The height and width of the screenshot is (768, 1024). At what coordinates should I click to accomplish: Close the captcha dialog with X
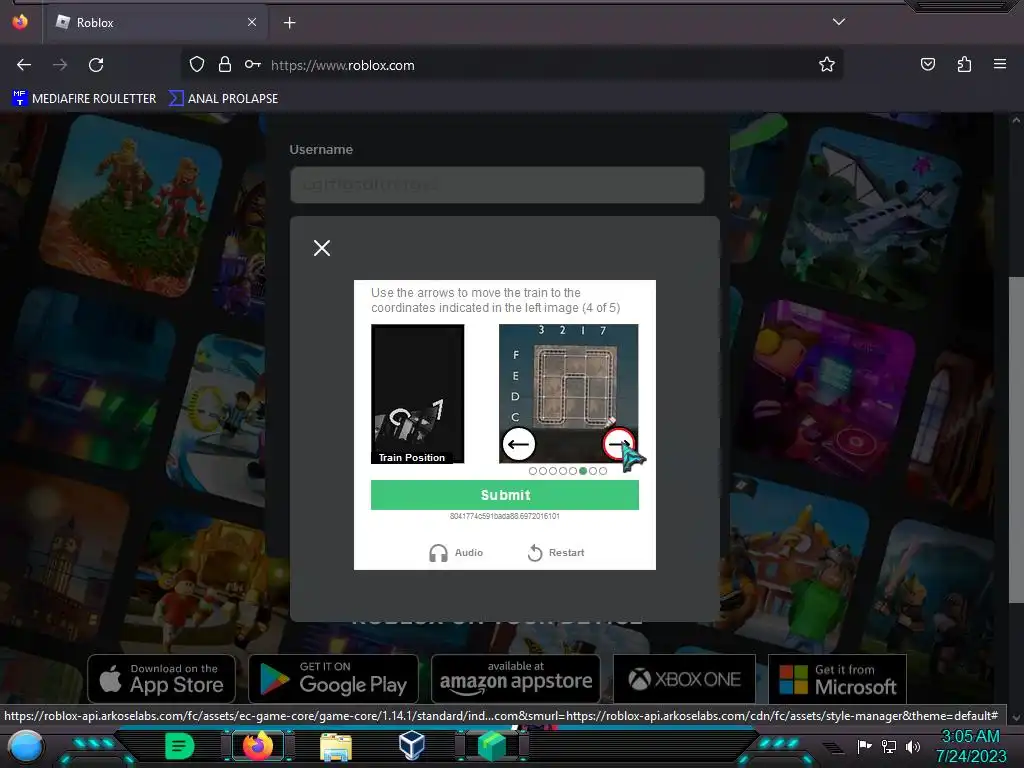pos(321,248)
